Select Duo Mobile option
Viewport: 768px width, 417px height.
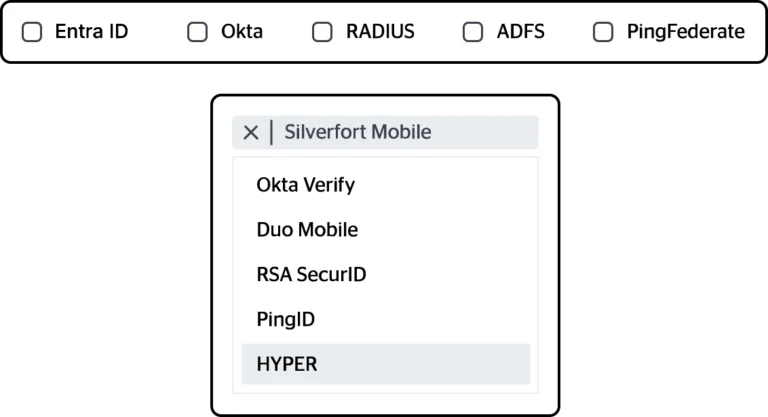307,230
